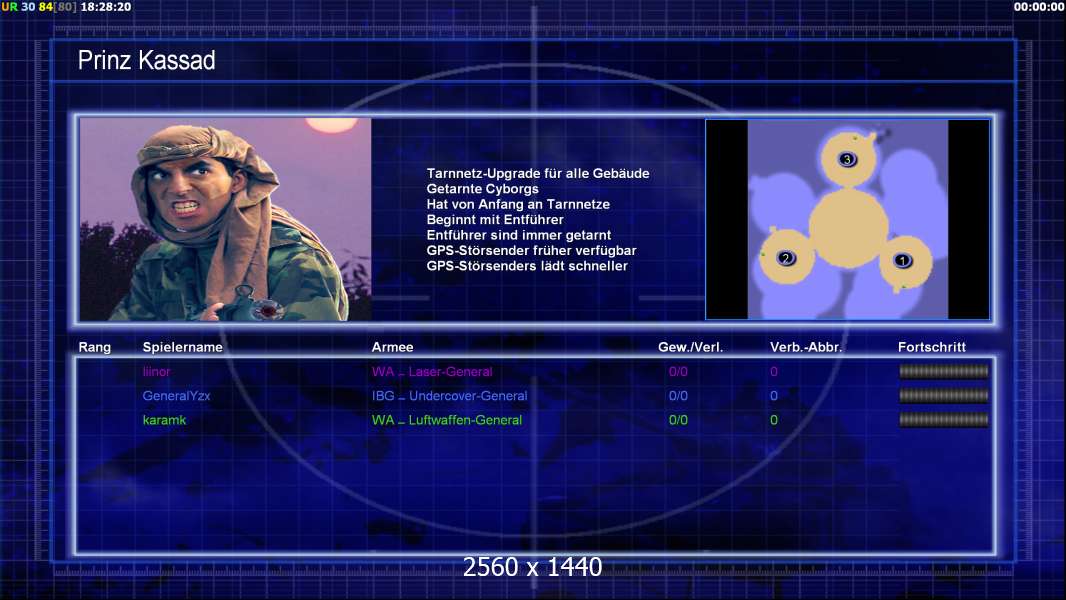Click GeneralYzx's disconnect count 0
Screen dimensions: 1066x600
pyautogui.click(x=774, y=395)
